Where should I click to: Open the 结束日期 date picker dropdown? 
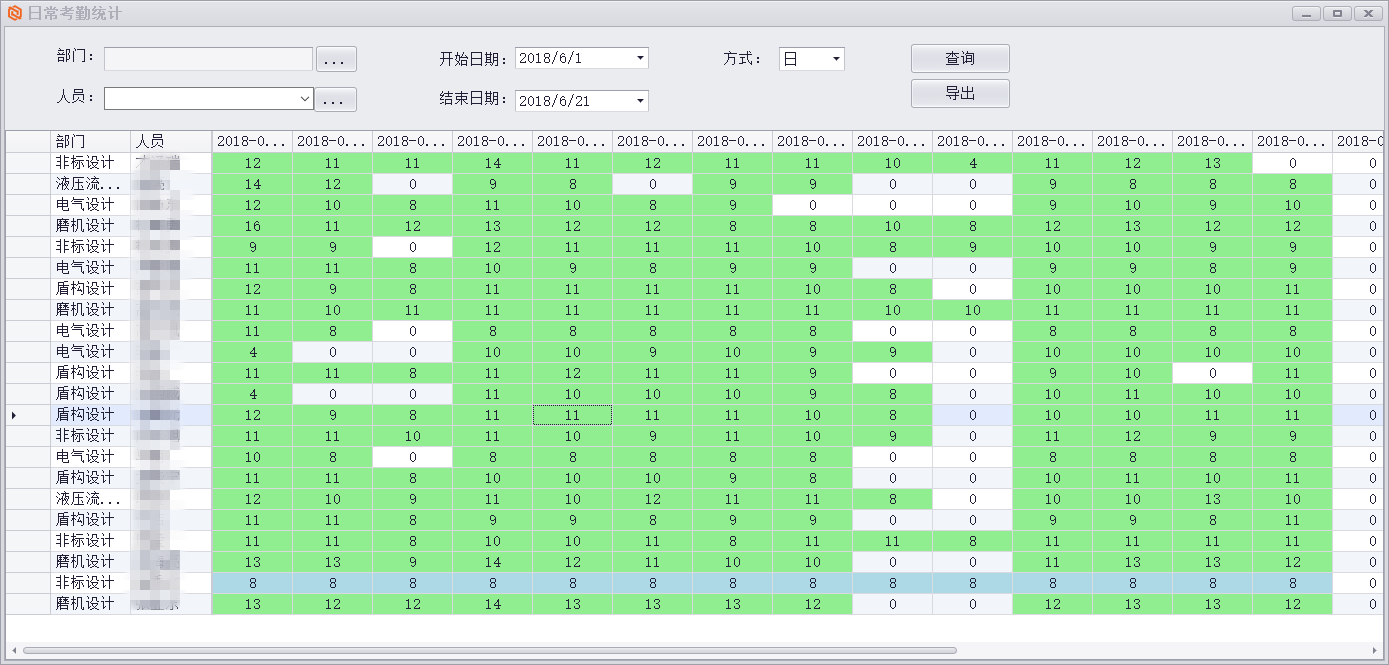(x=640, y=101)
